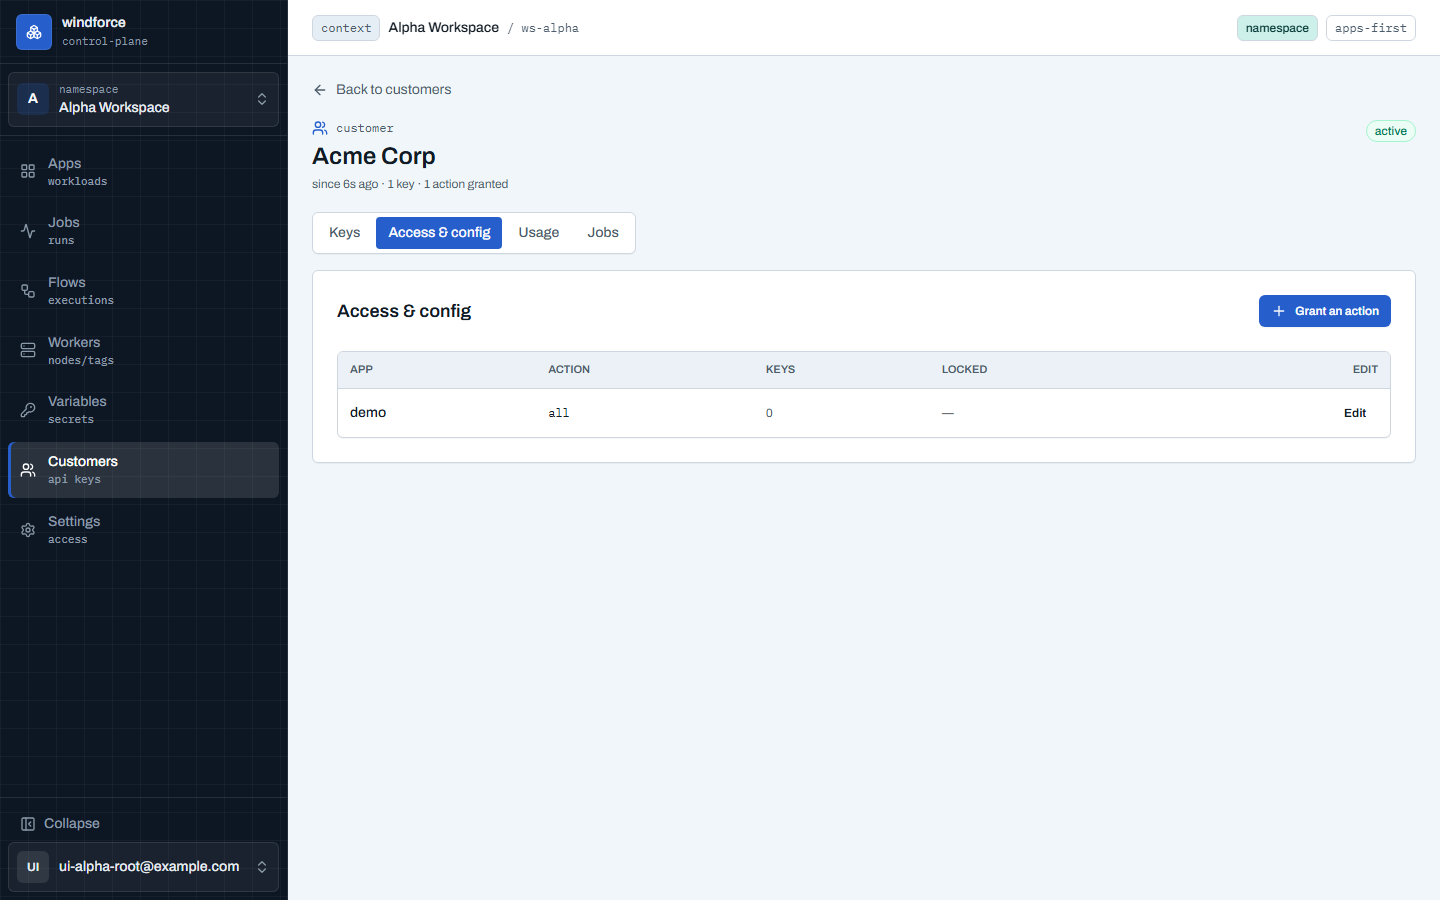Click the Access & config section heading
Screen dimensions: 1440x900
click(x=404, y=311)
